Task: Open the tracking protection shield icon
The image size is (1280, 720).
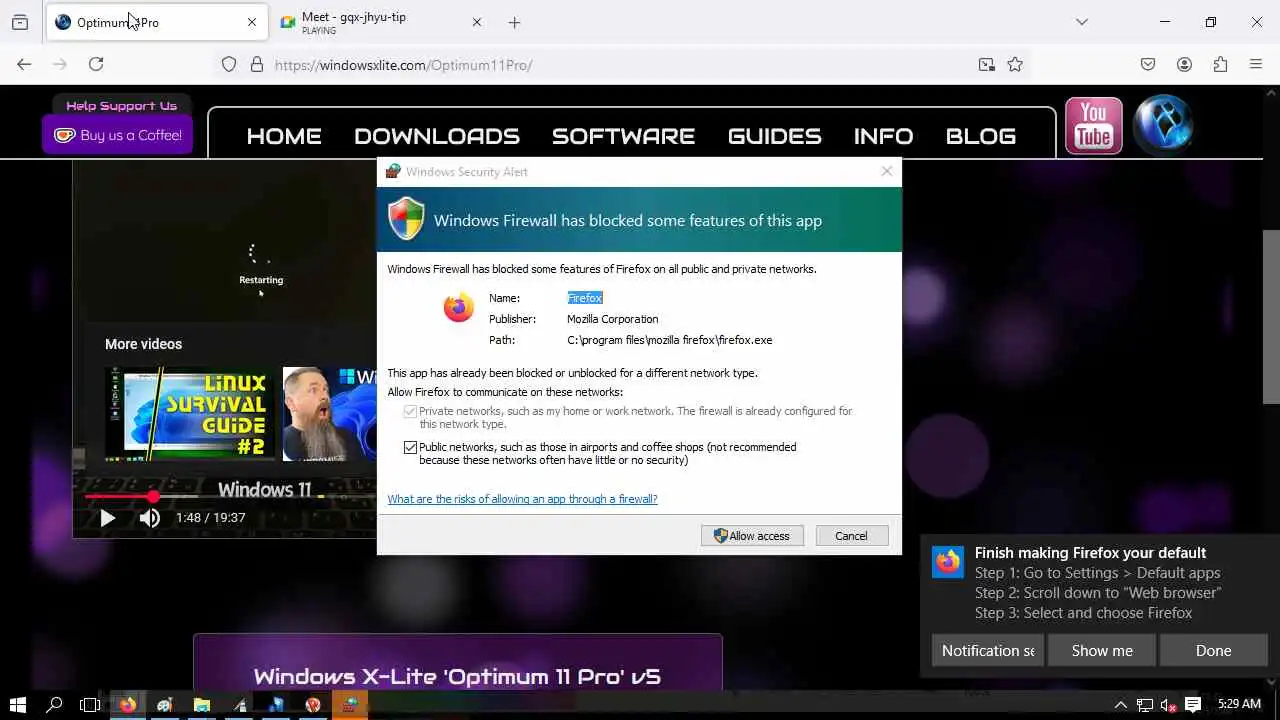Action: (x=229, y=64)
